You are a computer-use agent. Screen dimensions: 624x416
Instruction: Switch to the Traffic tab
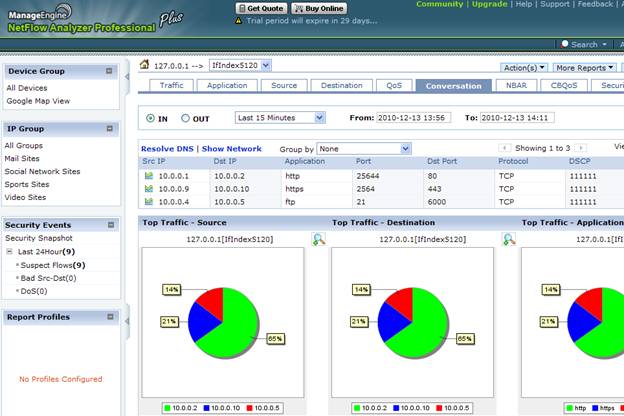172,85
